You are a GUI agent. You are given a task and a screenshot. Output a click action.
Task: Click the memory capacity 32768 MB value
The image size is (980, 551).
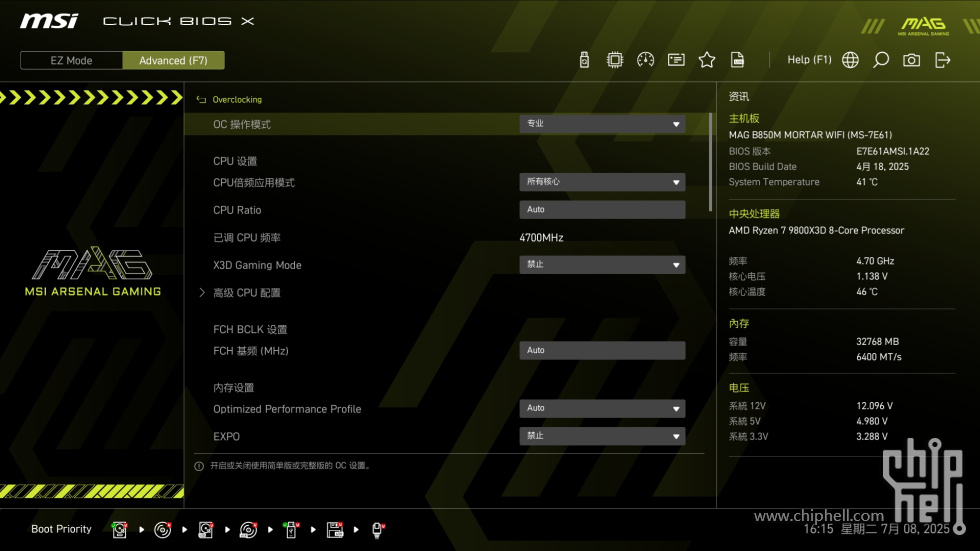(x=878, y=342)
